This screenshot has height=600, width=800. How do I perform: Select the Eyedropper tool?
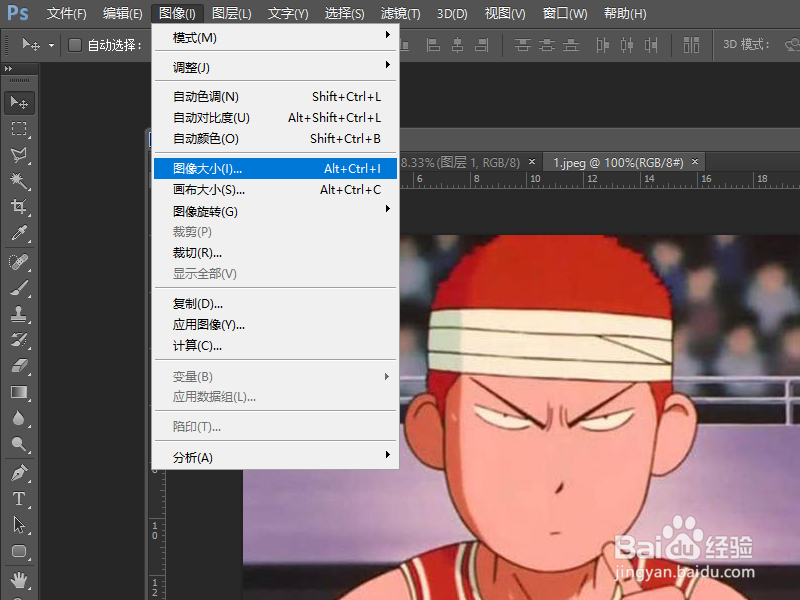19,233
